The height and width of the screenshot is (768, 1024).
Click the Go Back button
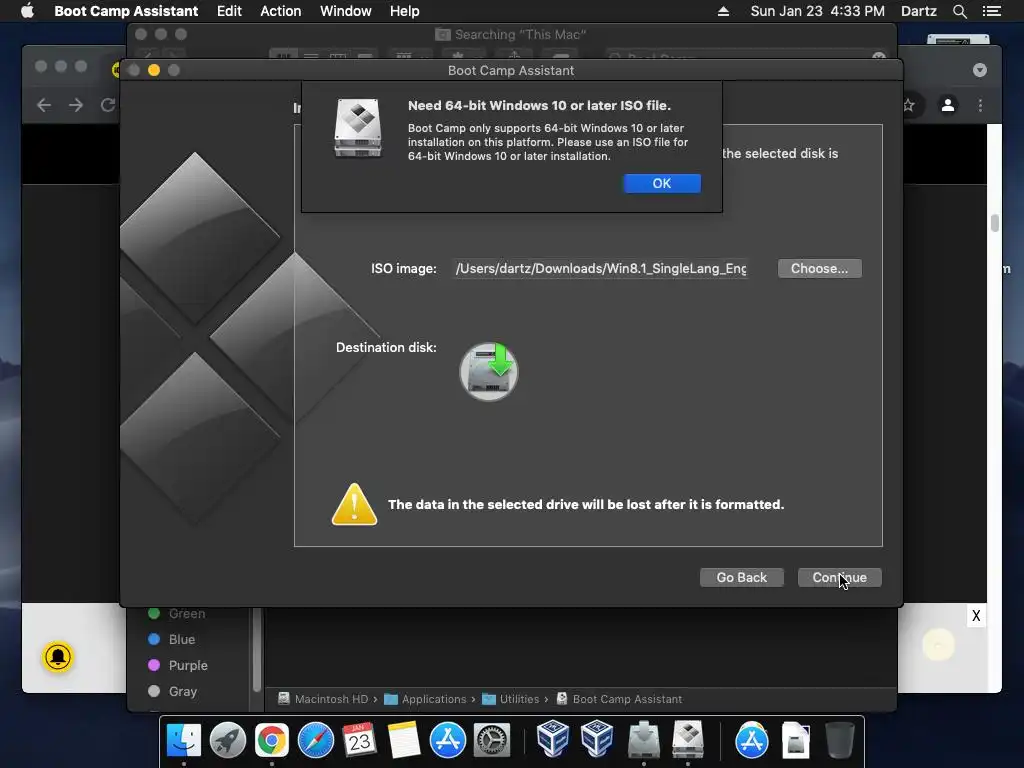[x=741, y=577]
